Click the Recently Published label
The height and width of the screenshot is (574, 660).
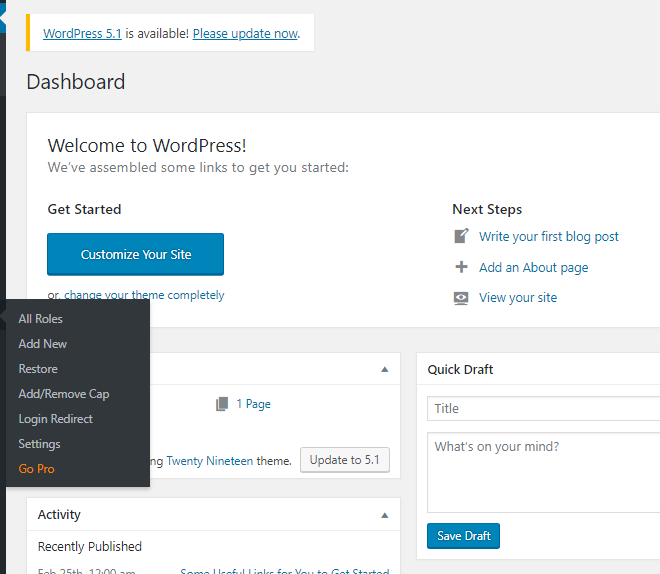pyautogui.click(x=90, y=546)
